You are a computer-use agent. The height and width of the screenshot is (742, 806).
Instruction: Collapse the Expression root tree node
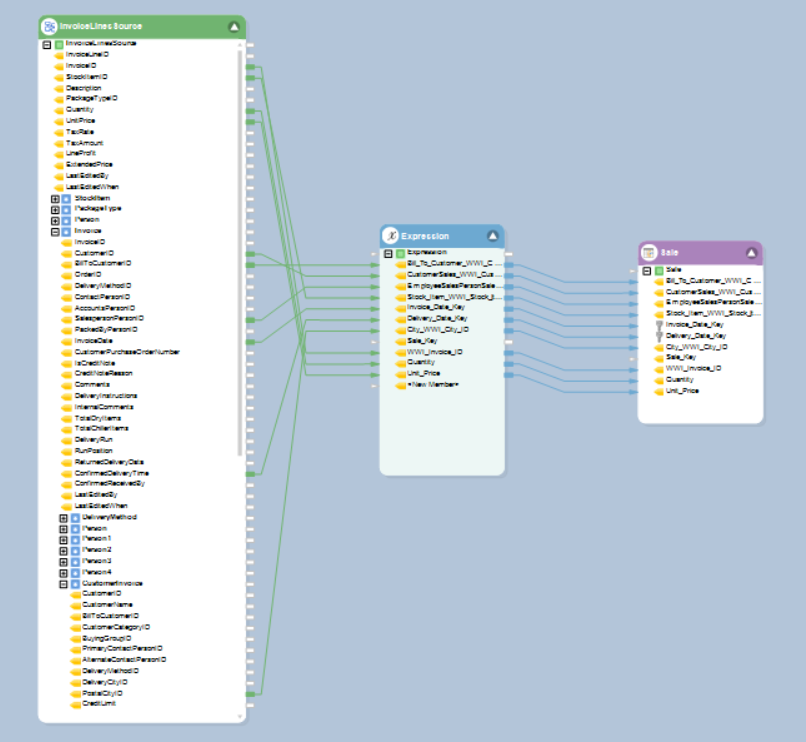pos(388,254)
